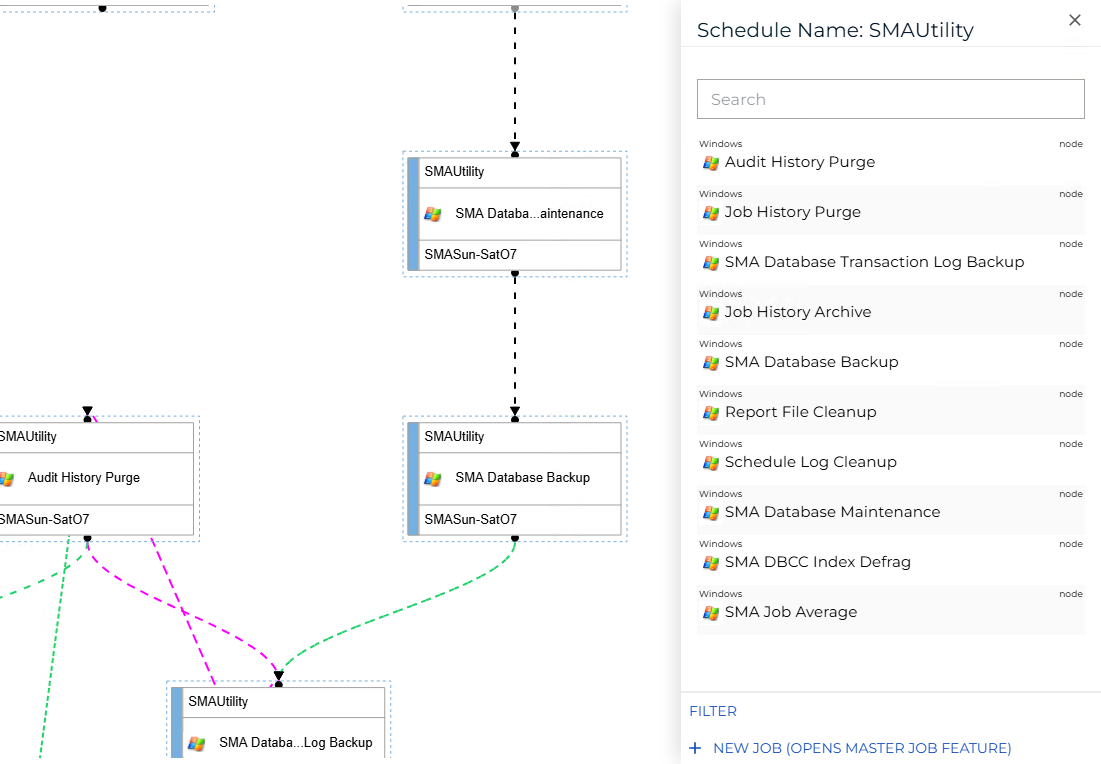Click SMASun-SatO7 frequency of SMA Database Backup node

[x=470, y=519]
